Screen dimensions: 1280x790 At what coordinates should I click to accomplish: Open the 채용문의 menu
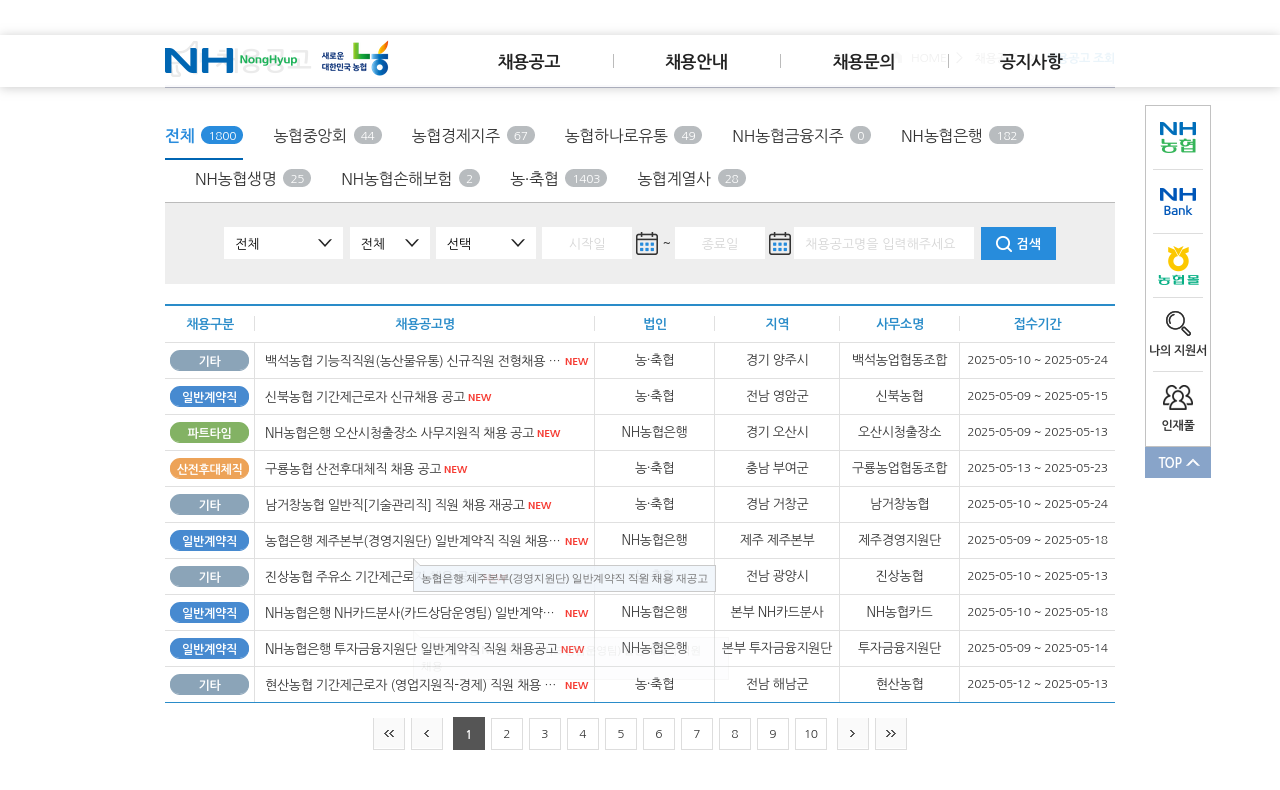[864, 61]
